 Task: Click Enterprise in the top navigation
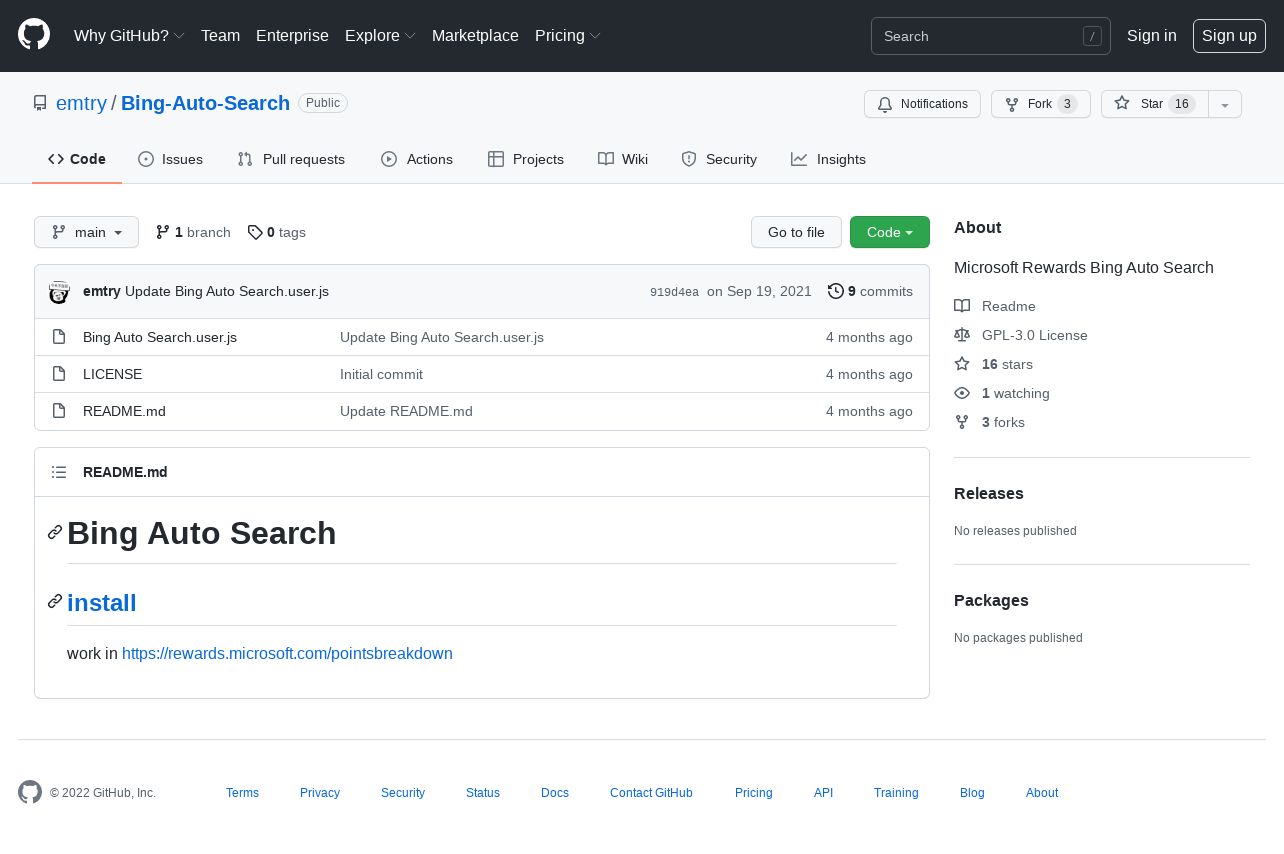coord(292,35)
